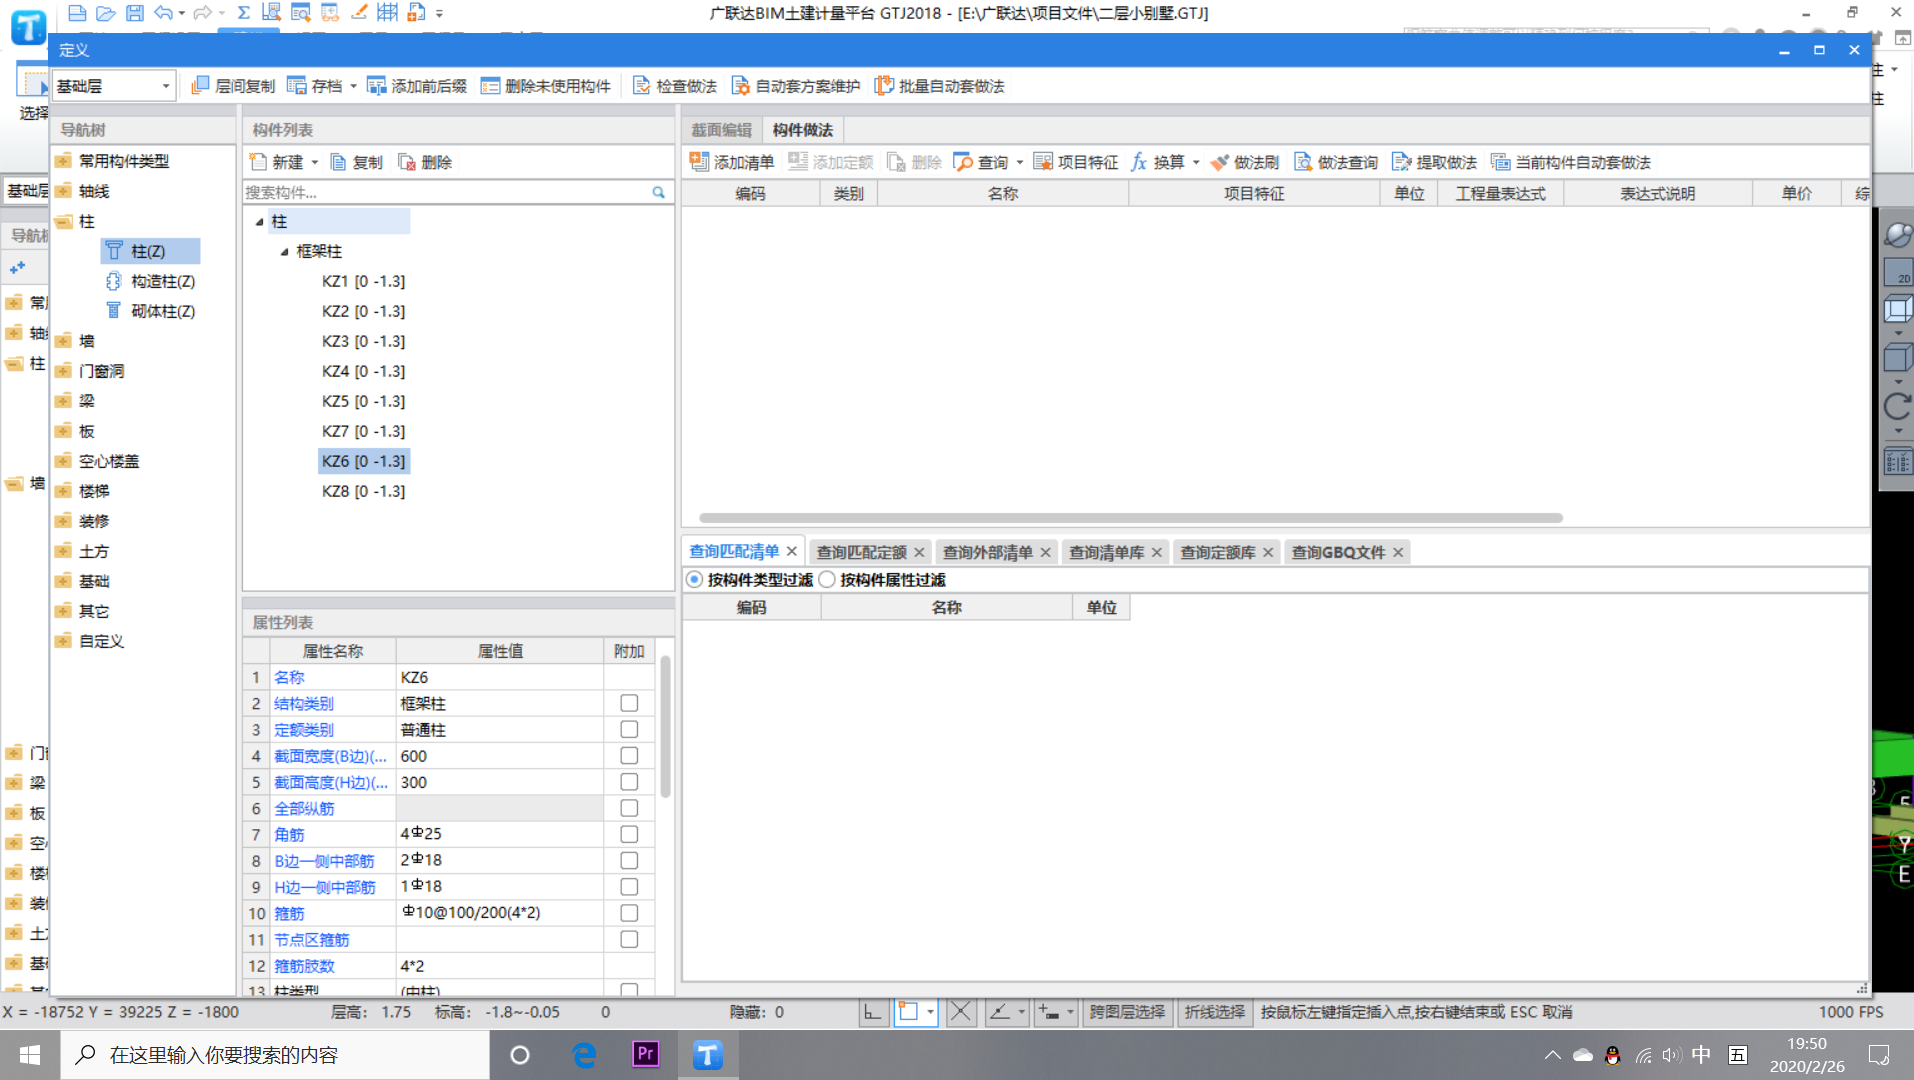Screen dimensions: 1914x1080
Task: Click 删除未使用构件 button
Action: point(545,86)
